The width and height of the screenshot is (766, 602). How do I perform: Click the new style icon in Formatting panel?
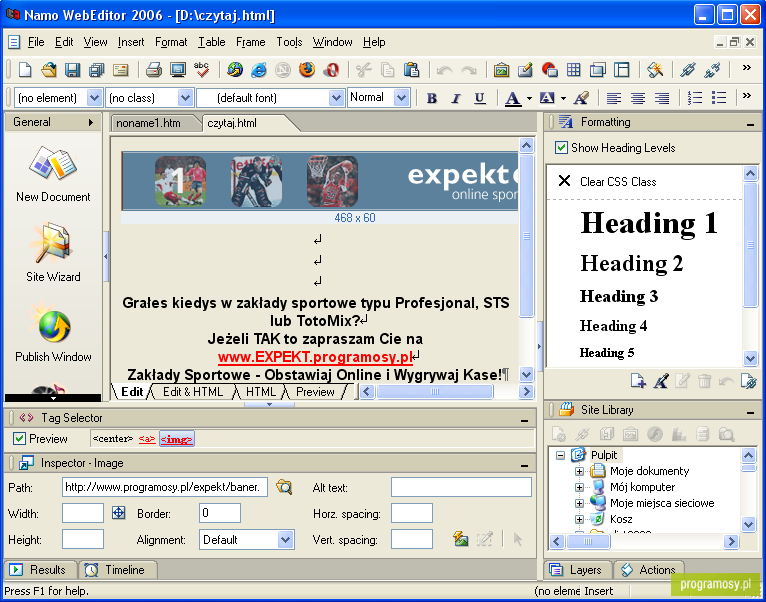click(x=638, y=381)
